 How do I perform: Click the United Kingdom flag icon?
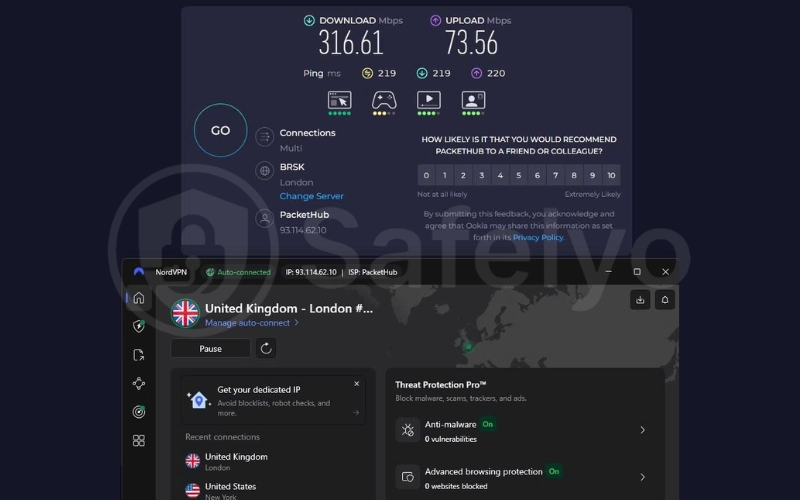[x=185, y=313]
